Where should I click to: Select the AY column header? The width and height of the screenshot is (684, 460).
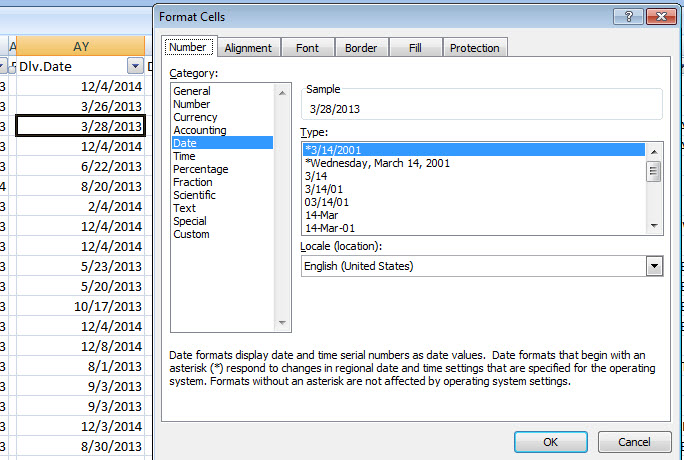(81, 46)
